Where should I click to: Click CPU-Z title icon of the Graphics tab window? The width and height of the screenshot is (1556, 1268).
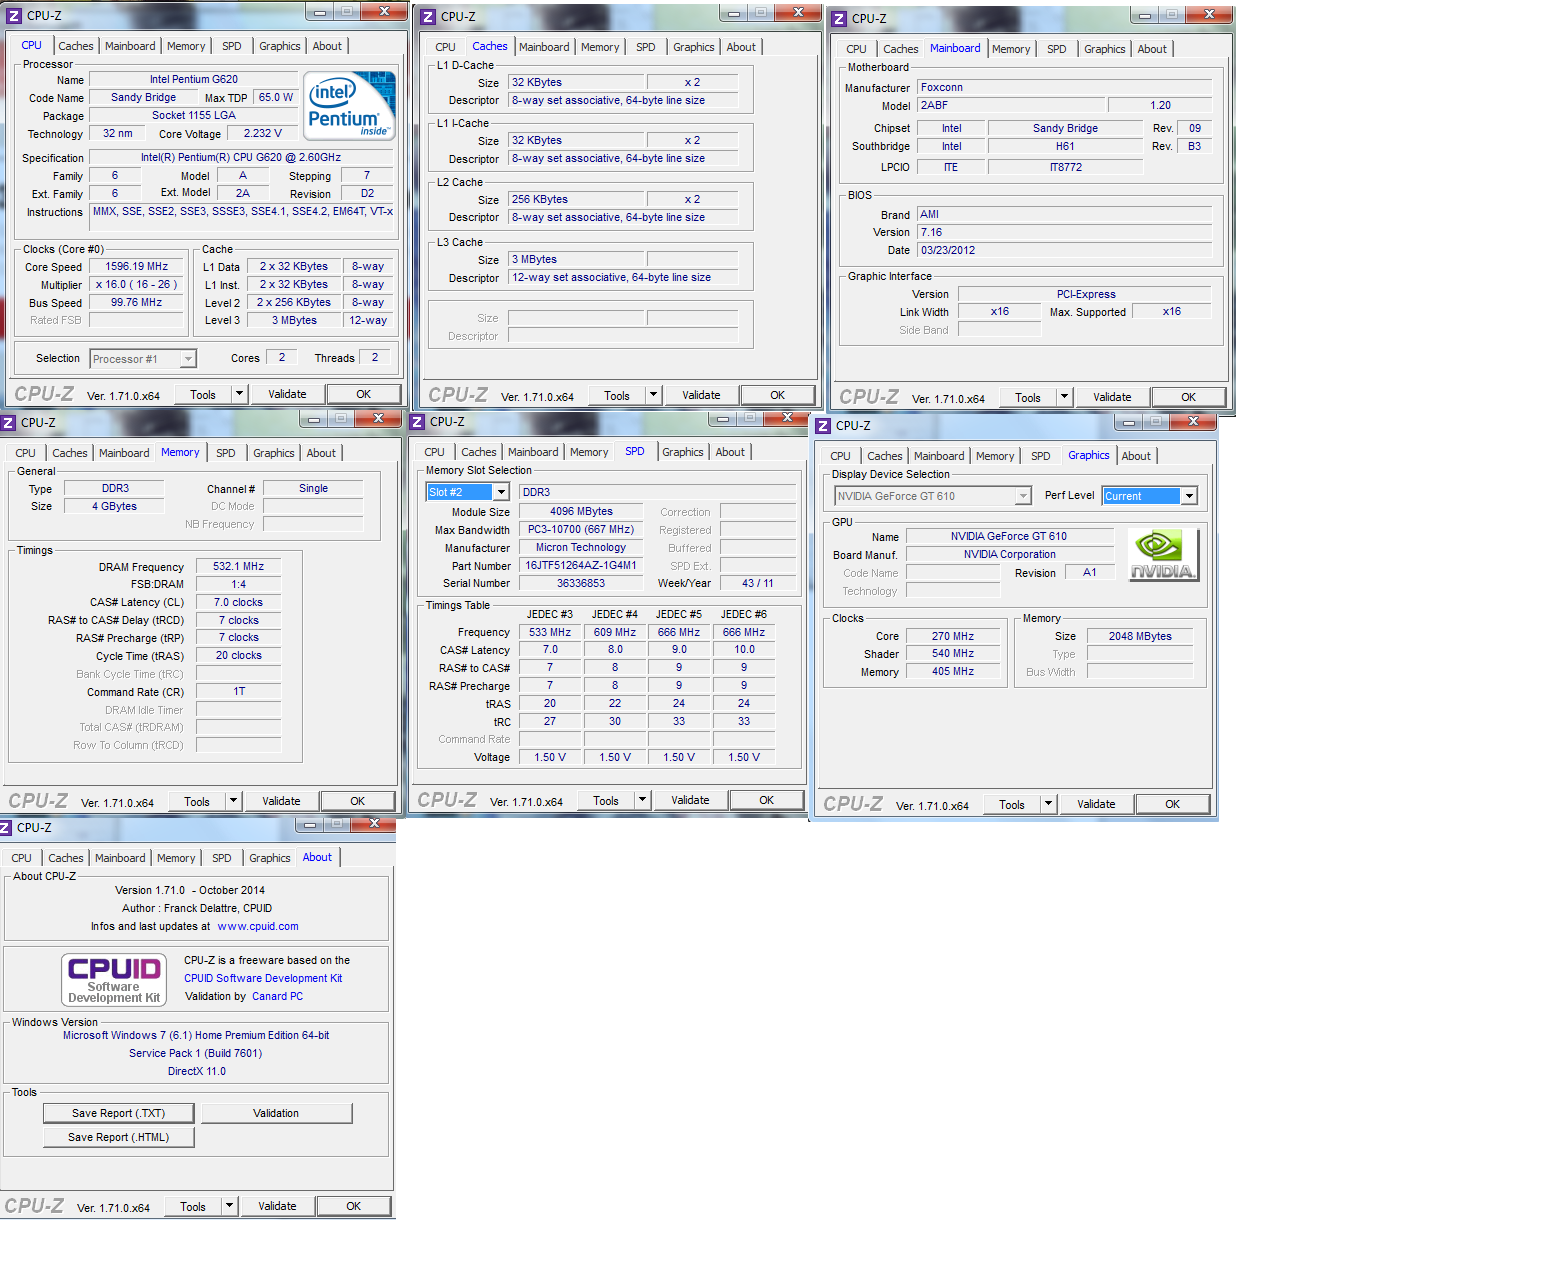(x=823, y=426)
